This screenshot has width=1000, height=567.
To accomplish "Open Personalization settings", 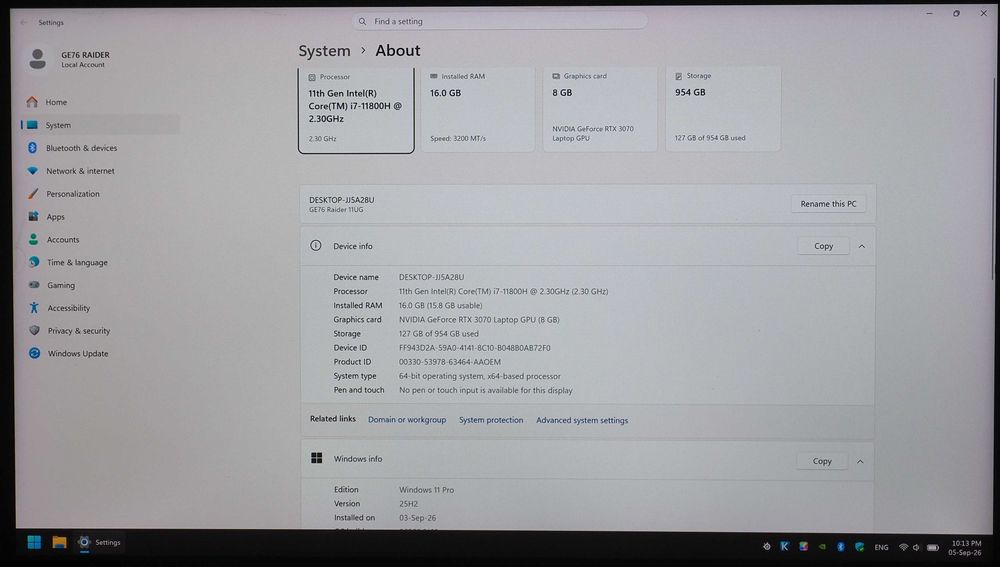I will 101,194.
